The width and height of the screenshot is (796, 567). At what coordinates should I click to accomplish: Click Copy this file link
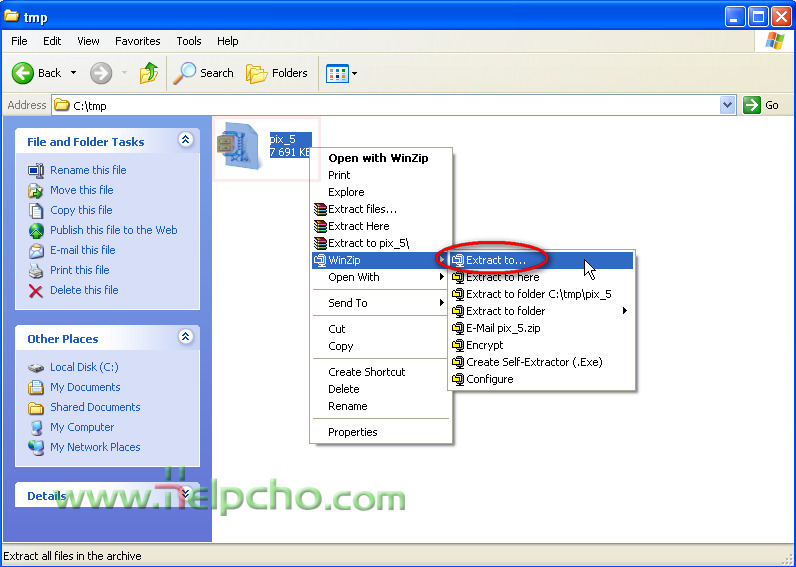[81, 210]
